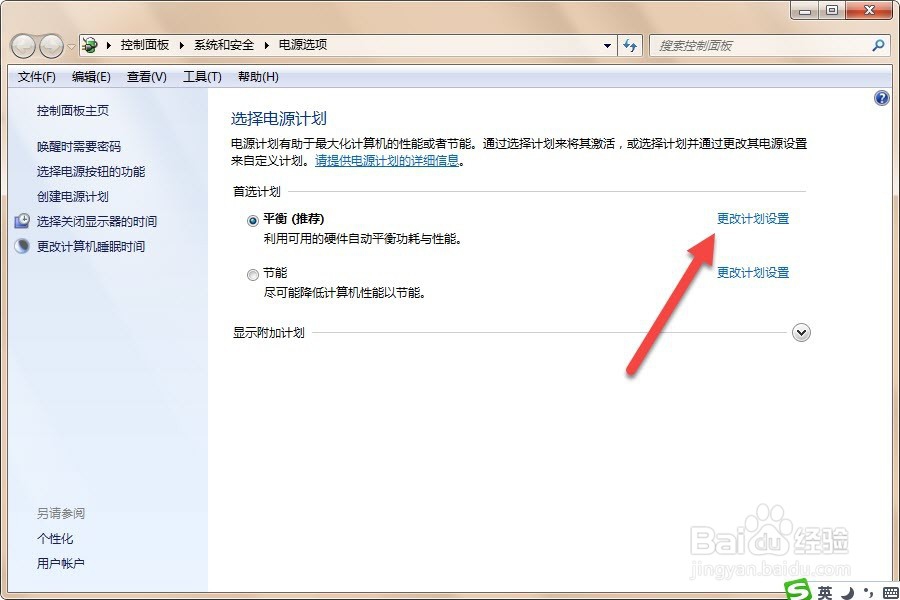The width and height of the screenshot is (900, 600).
Task: Select the 节能 radio button
Action: (x=253, y=275)
